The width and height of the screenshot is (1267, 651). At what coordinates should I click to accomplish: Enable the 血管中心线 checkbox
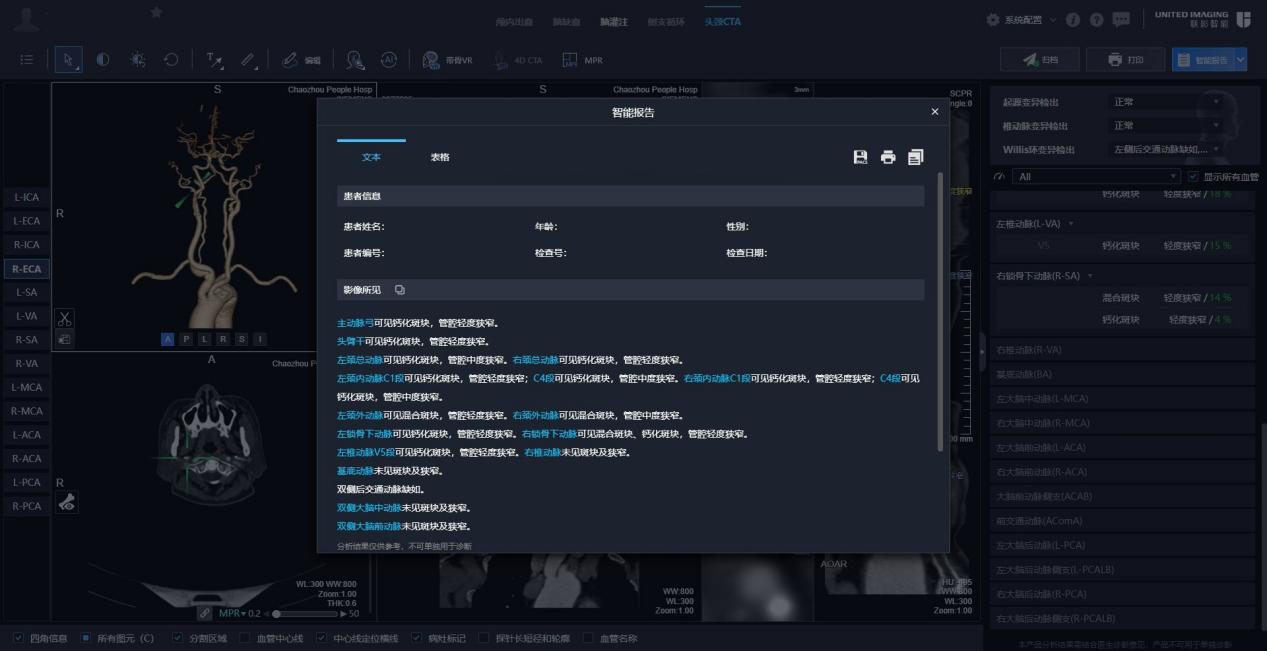point(245,638)
